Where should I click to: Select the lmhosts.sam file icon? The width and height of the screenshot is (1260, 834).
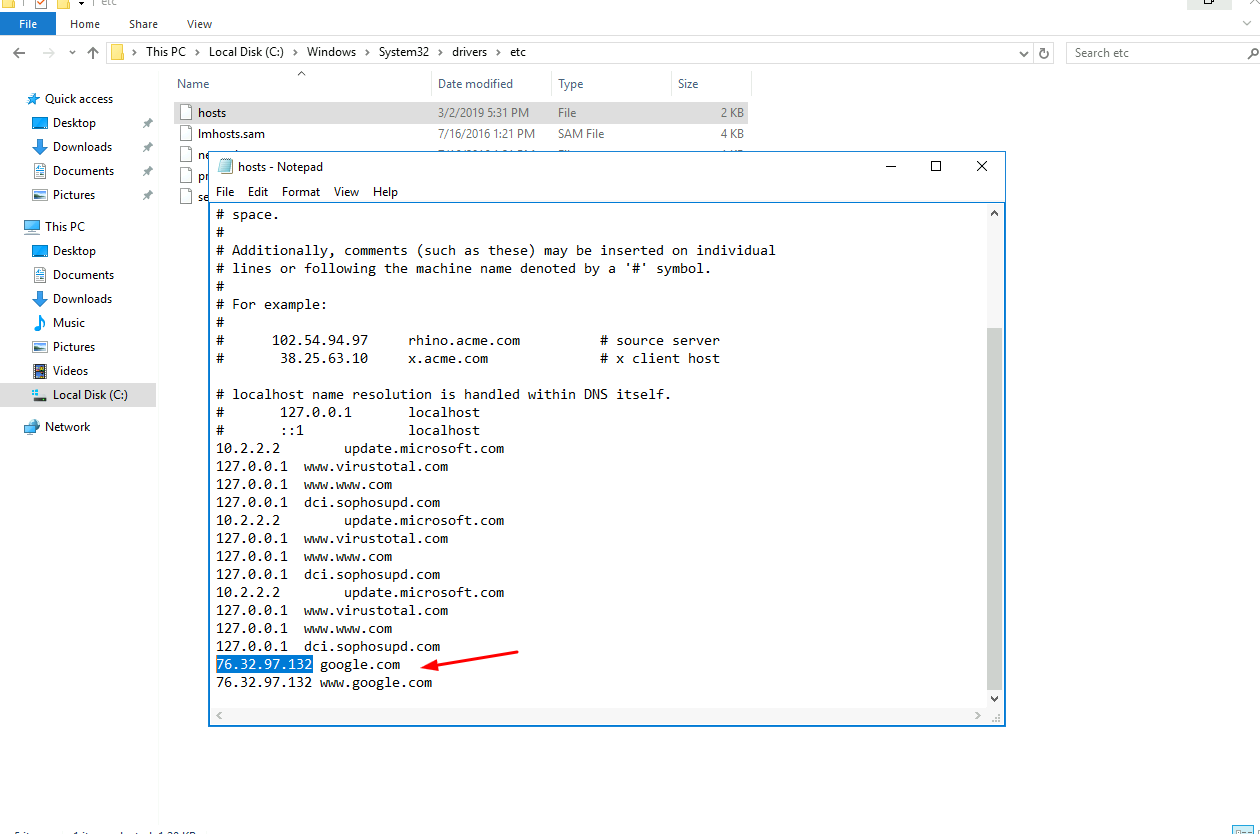click(185, 134)
